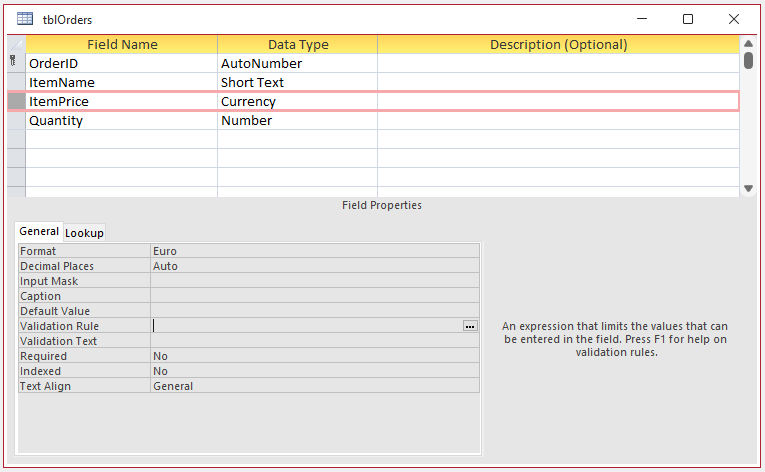
Task: Click the Description cell for Quantity
Action: (559, 121)
